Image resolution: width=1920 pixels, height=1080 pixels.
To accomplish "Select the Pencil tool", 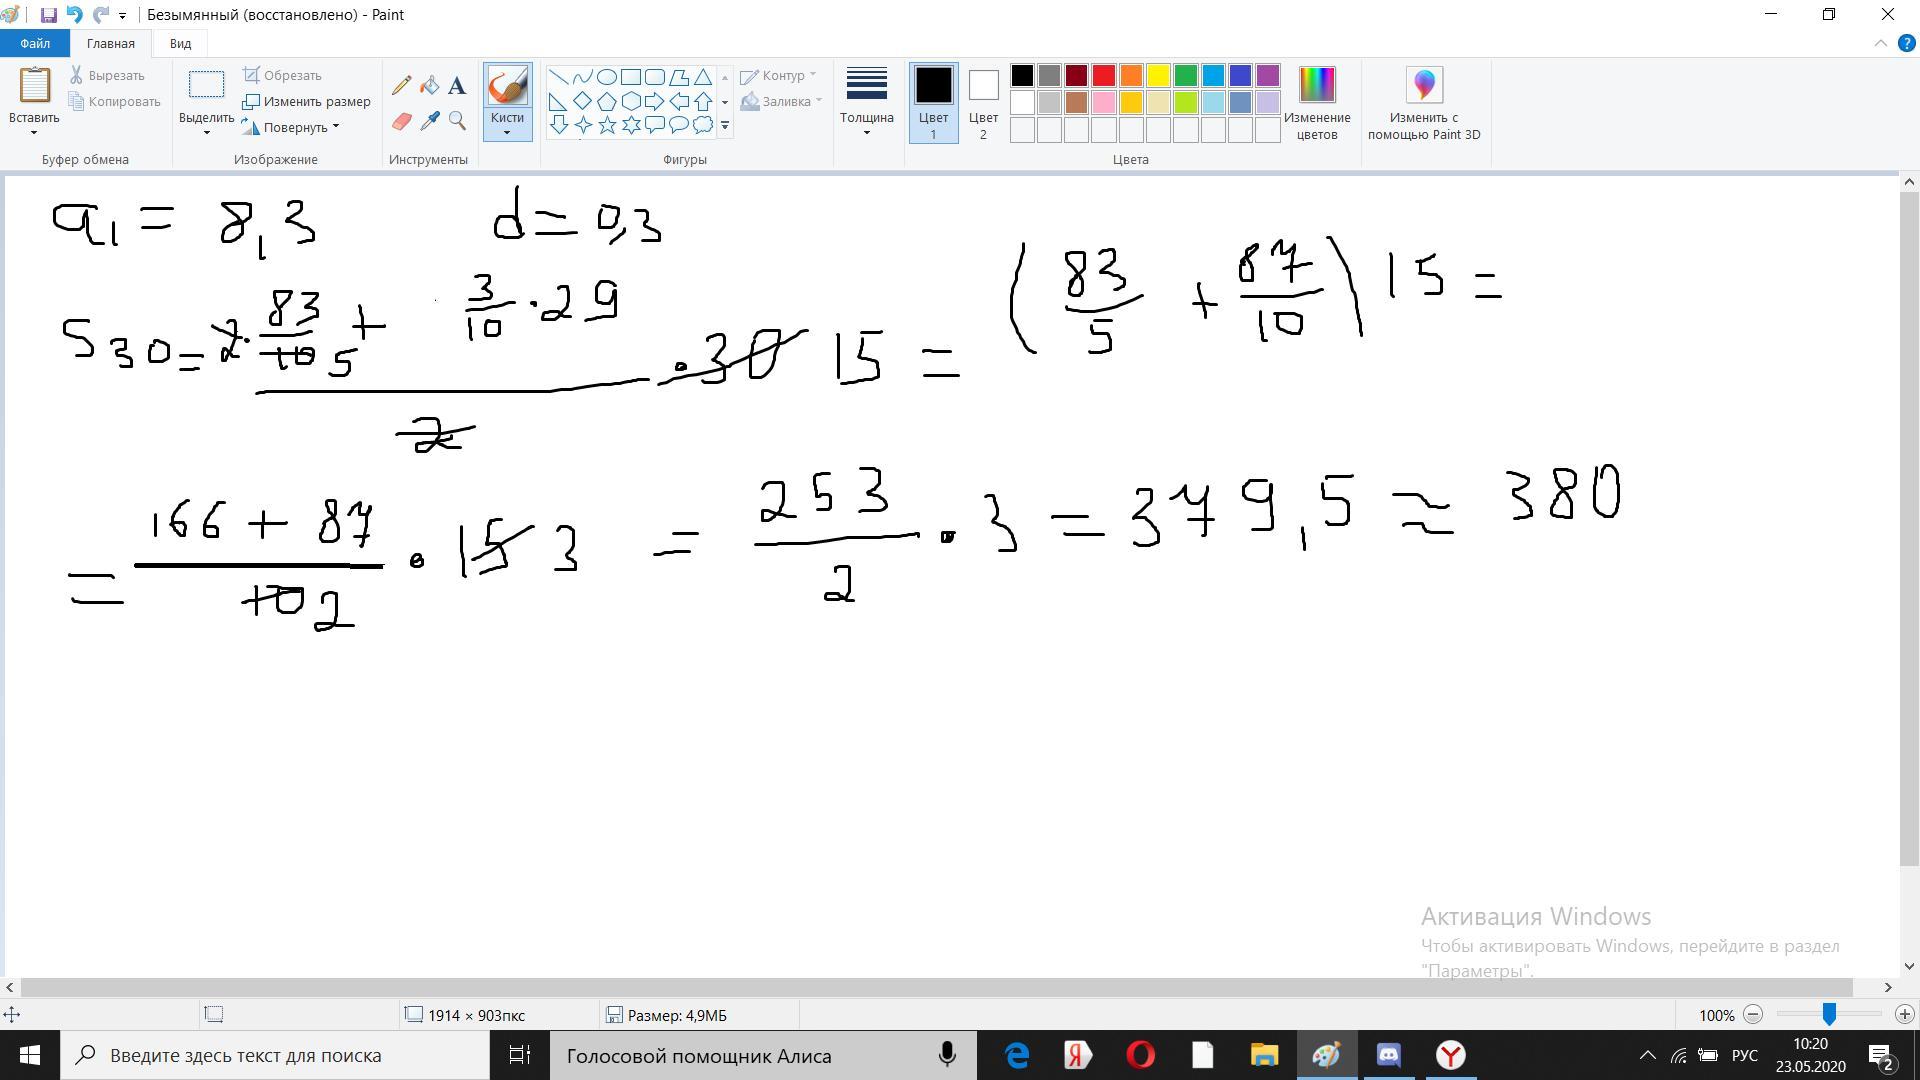I will pyautogui.click(x=401, y=86).
